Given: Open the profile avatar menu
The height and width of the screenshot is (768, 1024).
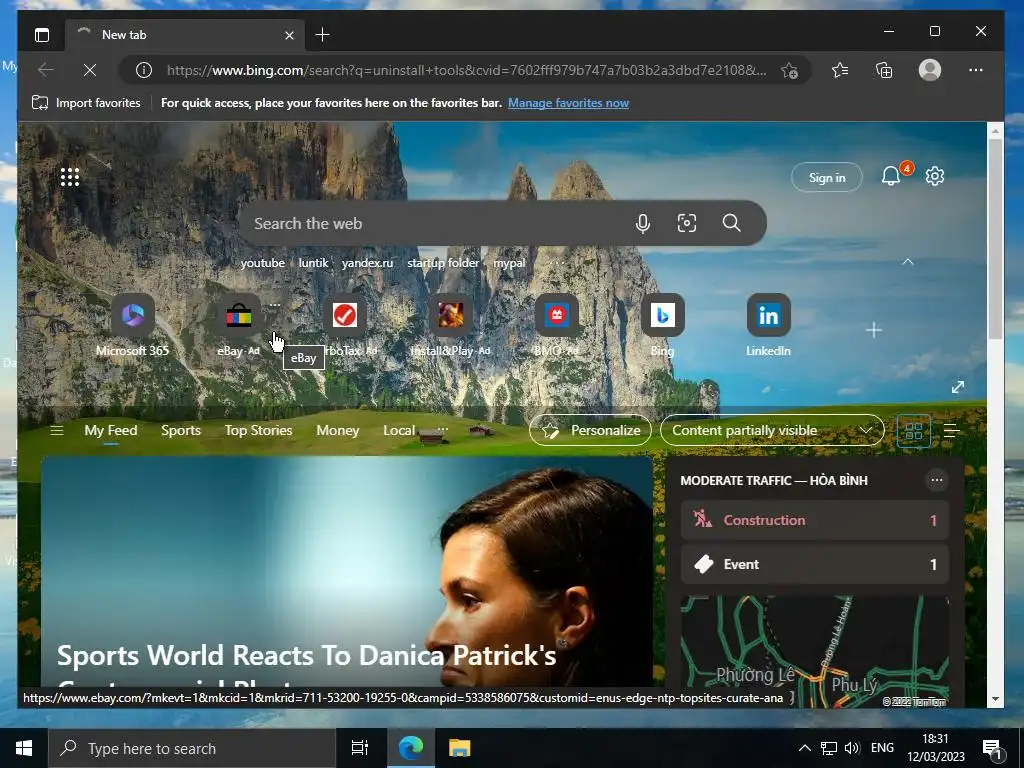Looking at the screenshot, I should coord(930,70).
